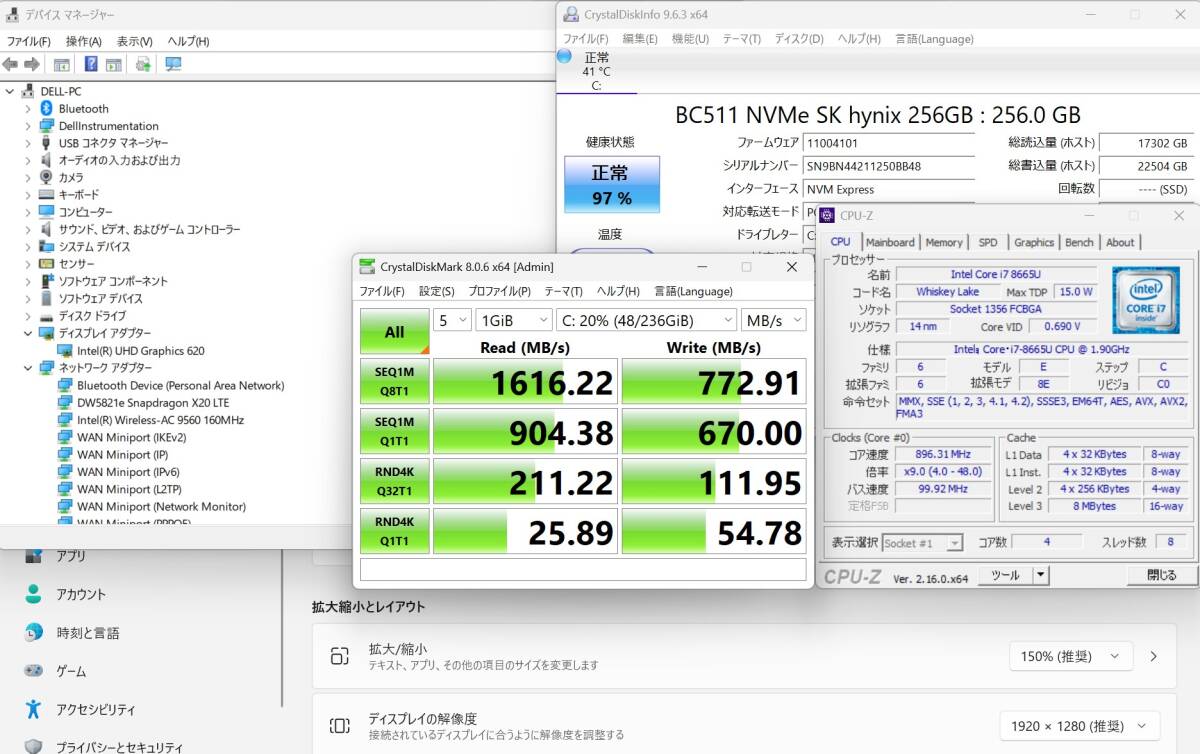Start all benchmarks with the All button
Screen dimensions: 1200x754
(394, 332)
